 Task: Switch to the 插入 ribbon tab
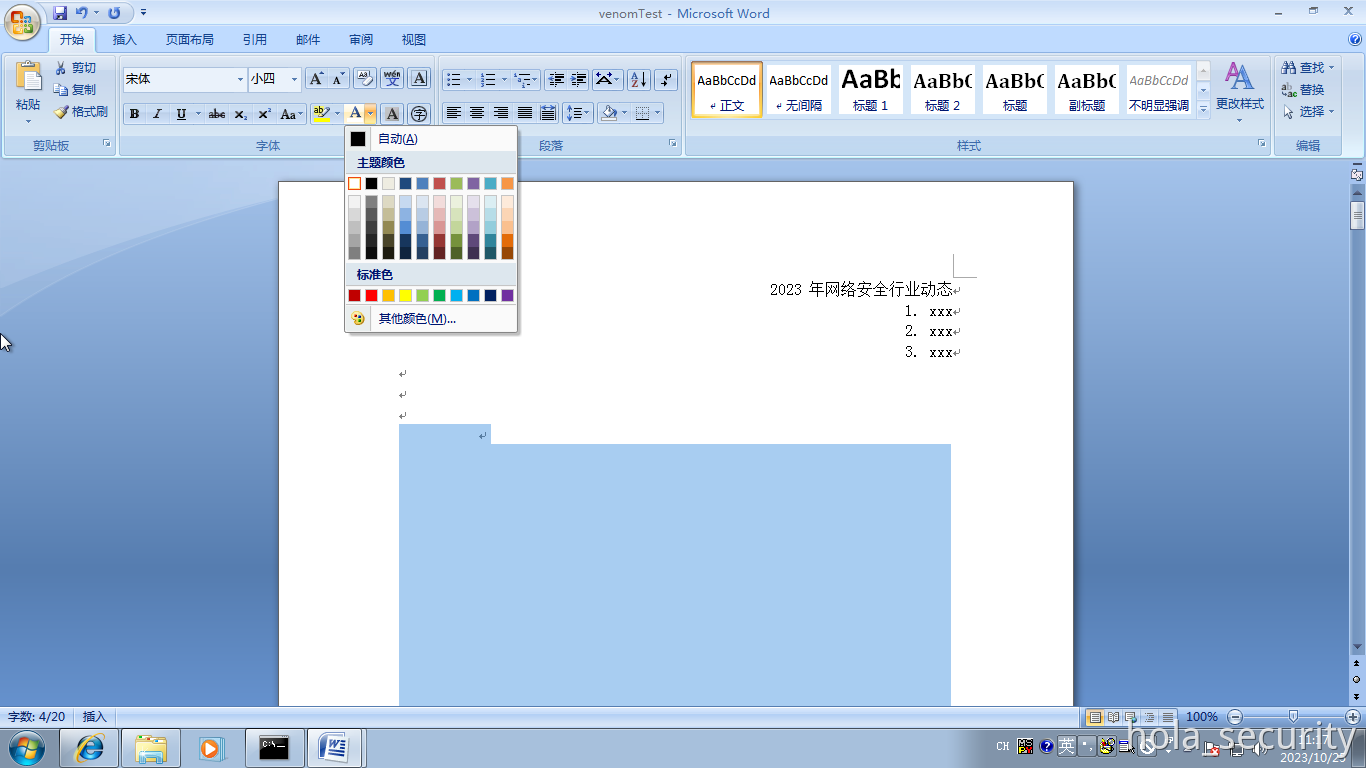point(125,39)
